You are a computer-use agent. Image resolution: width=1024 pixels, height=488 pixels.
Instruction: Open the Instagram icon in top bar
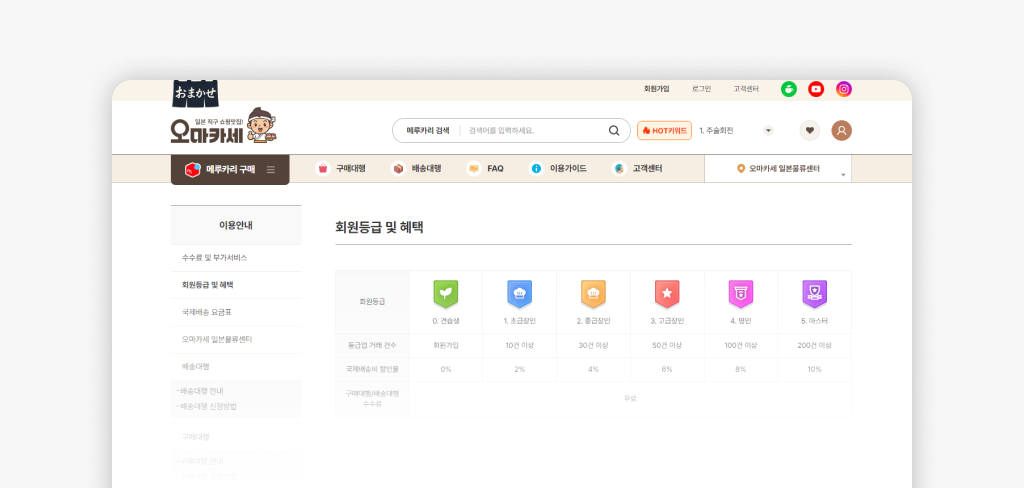(844, 89)
